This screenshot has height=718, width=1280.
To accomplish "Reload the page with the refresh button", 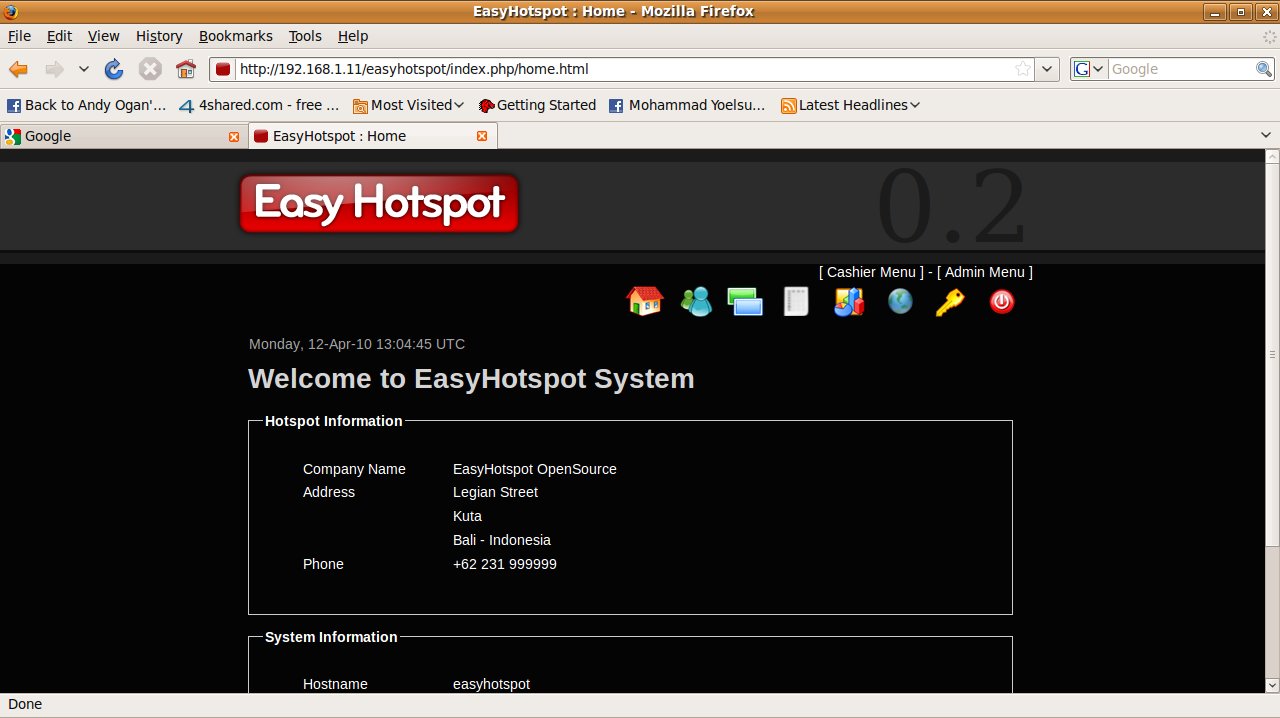I will click(114, 69).
